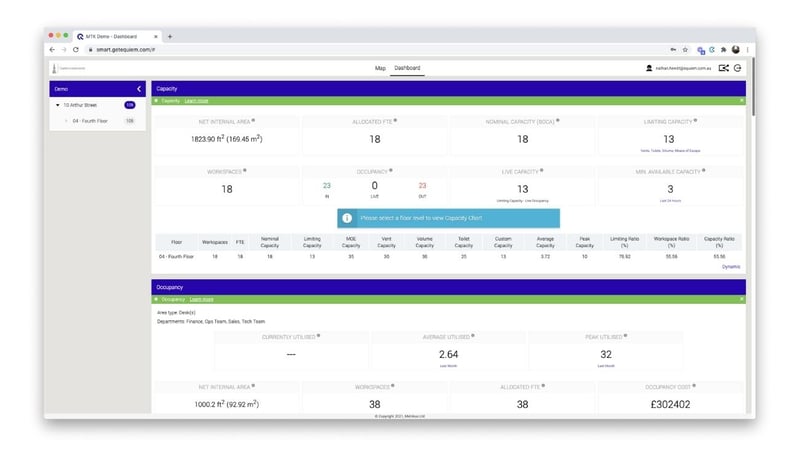Select the Dashboard tab
The height and width of the screenshot is (460, 800).
pyautogui.click(x=407, y=68)
